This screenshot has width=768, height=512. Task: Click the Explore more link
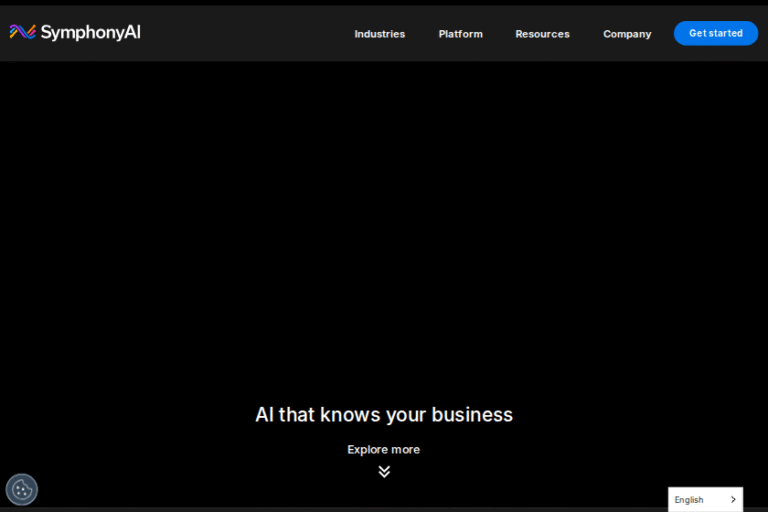(383, 450)
